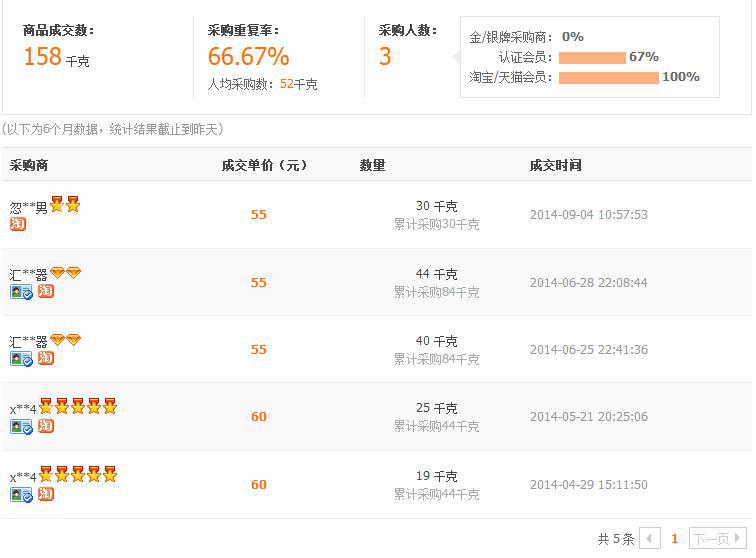Viewport: 756px width, 558px height.
Task: Click buyer name 汇**器 in 40 千克 row
Action: 28,342
